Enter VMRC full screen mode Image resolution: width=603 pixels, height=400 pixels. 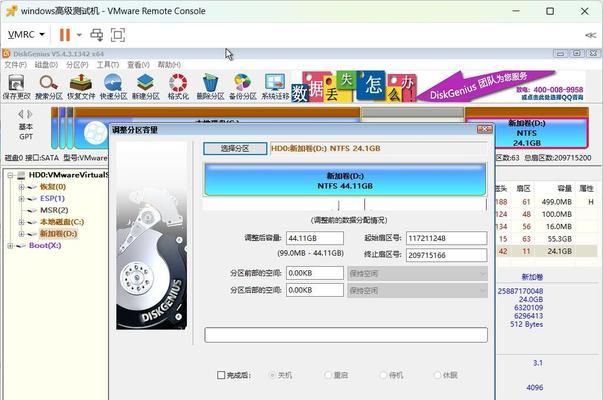[118, 35]
